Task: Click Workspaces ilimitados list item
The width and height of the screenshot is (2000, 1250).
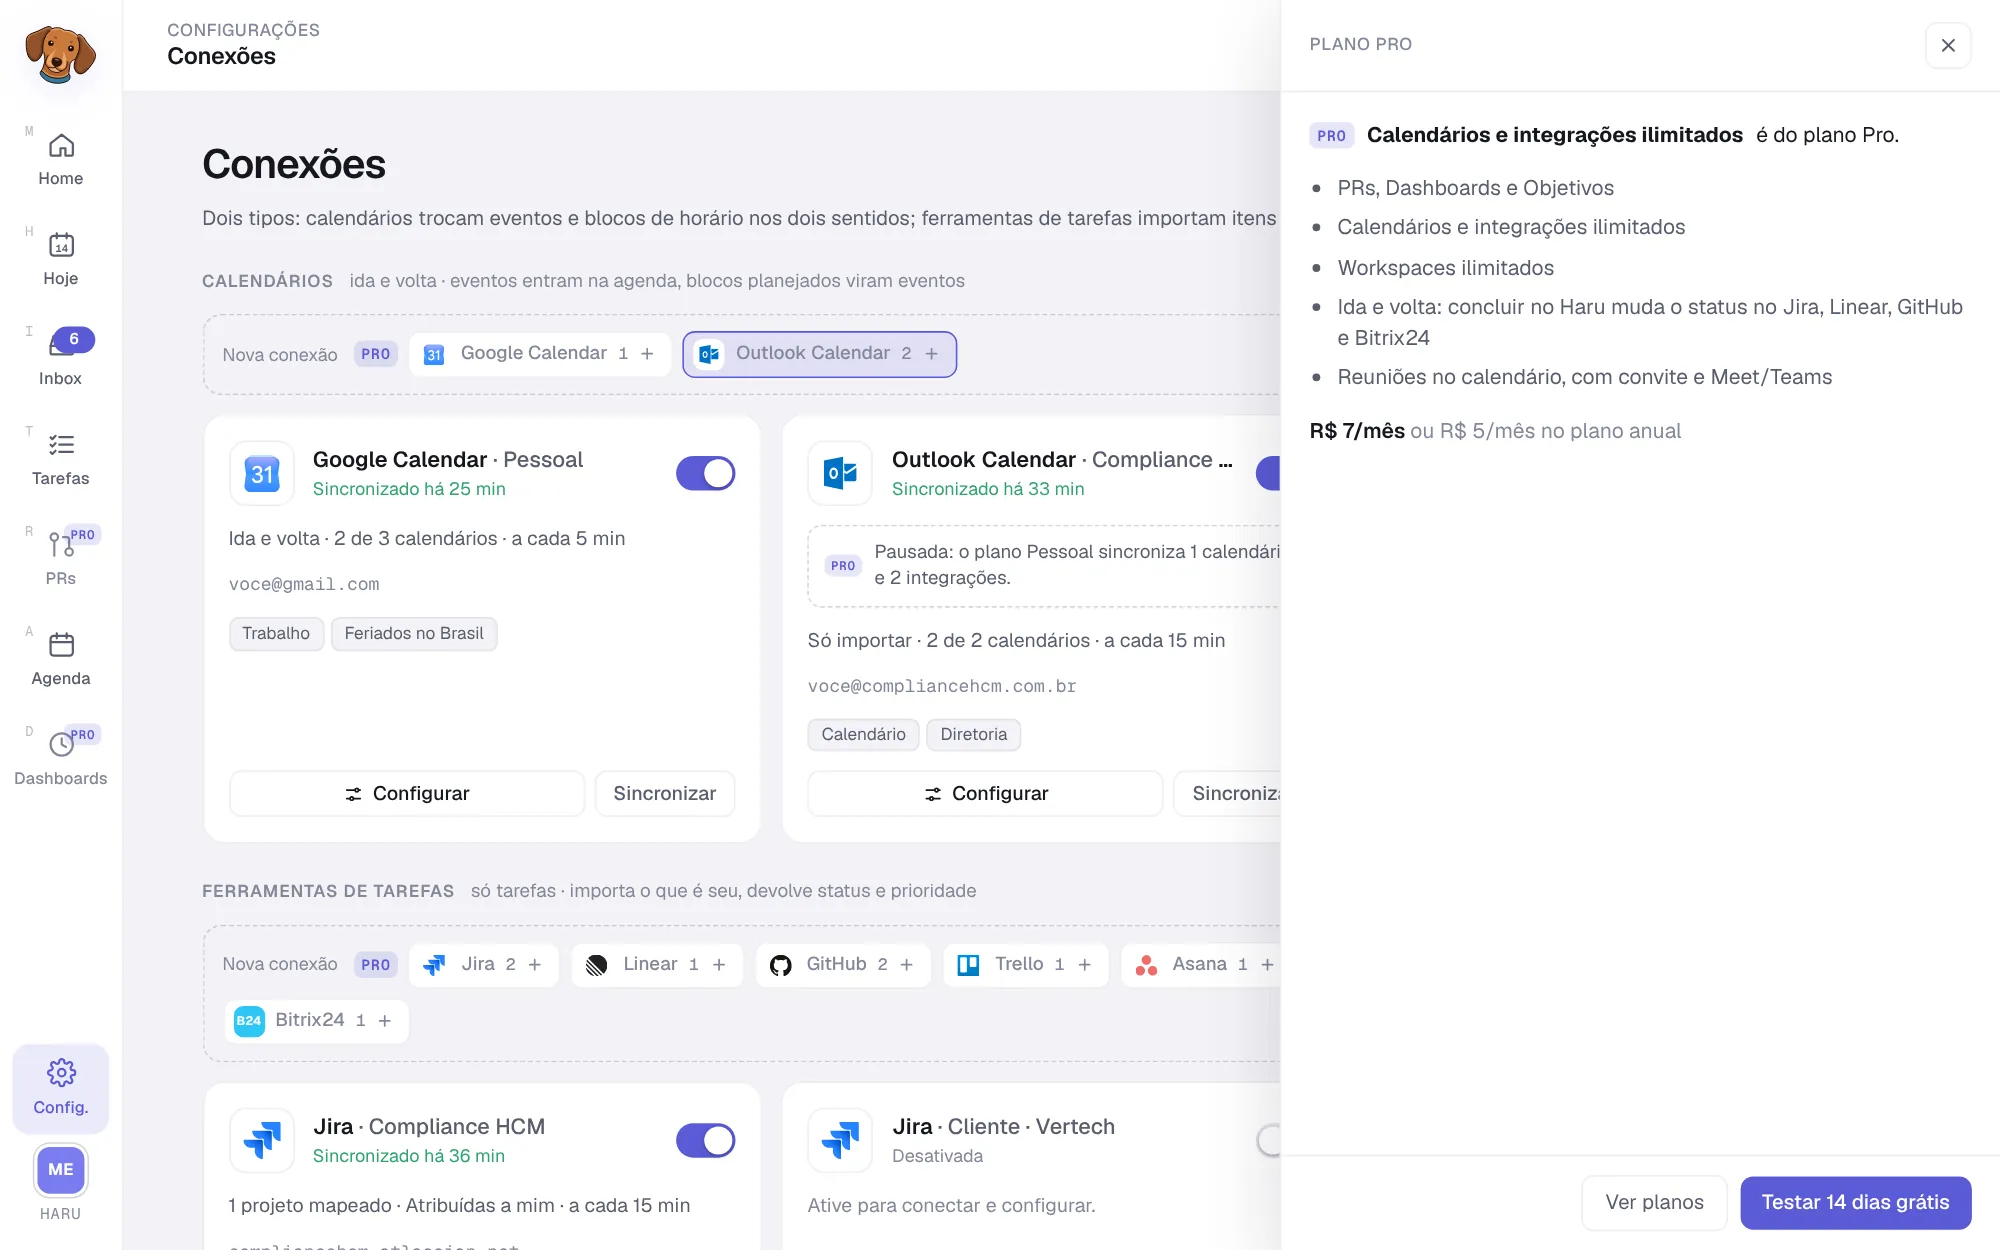Action: (1445, 268)
